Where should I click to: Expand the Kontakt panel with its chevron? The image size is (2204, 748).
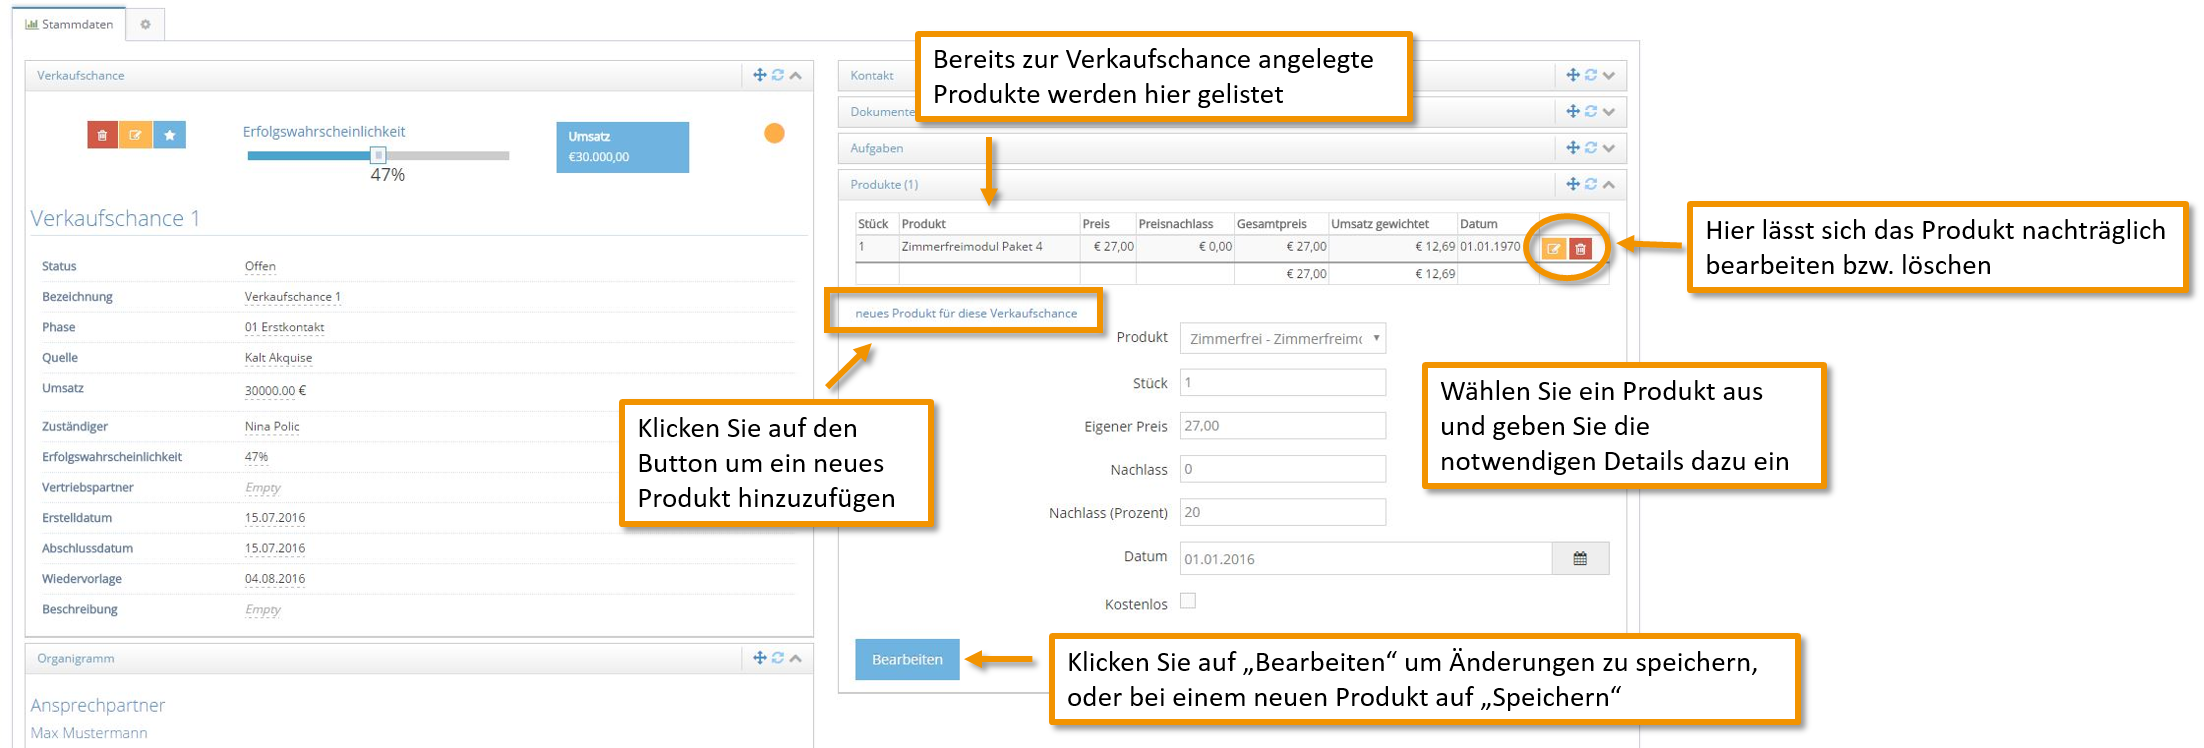1609,75
